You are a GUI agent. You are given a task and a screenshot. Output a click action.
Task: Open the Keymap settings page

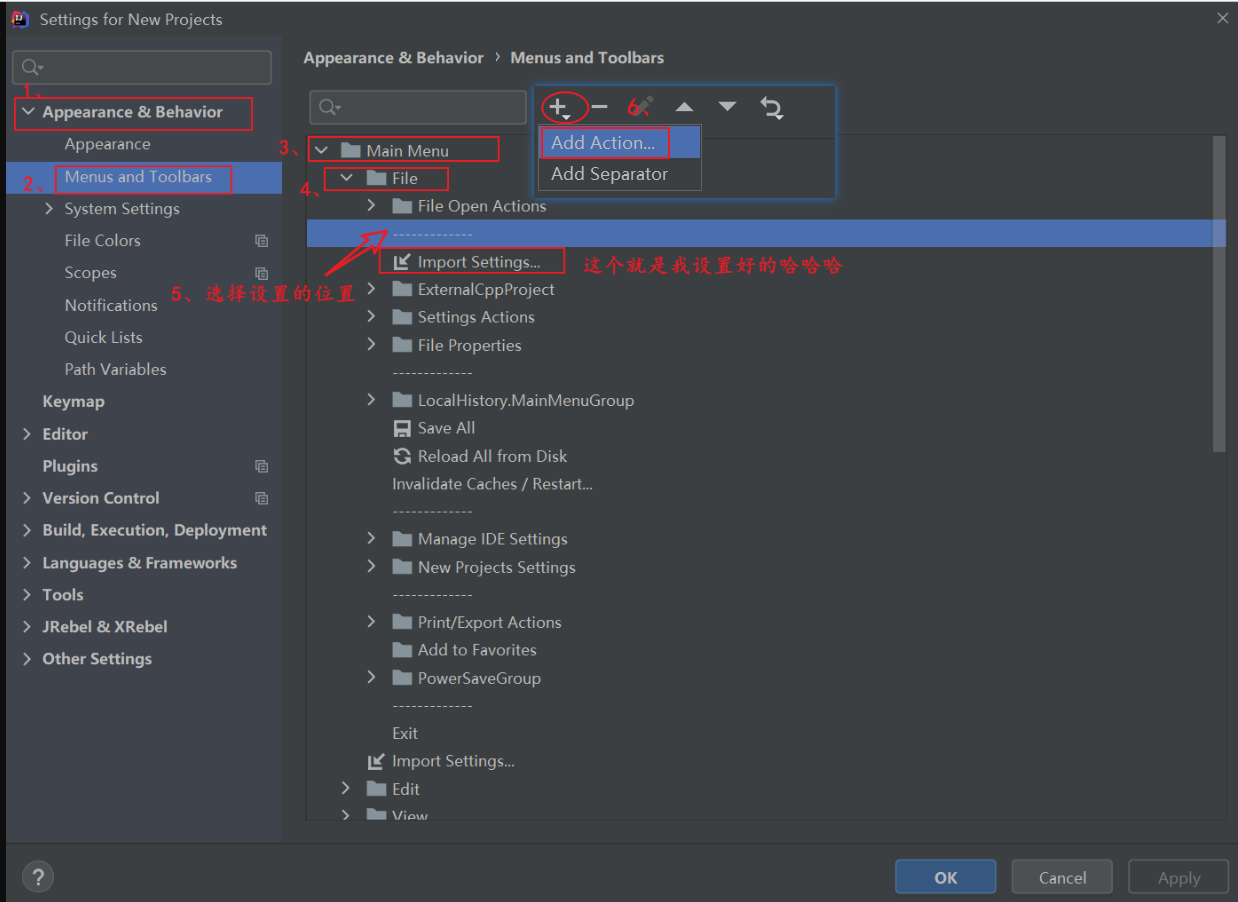(73, 401)
